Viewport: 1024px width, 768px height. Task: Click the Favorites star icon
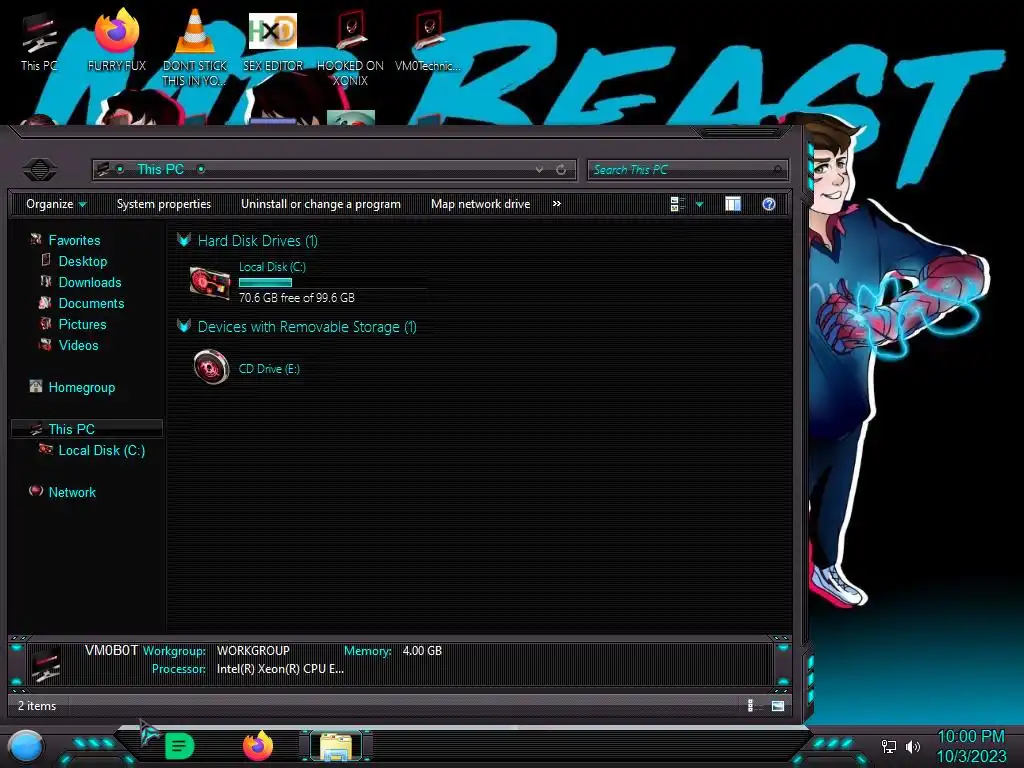pos(36,240)
